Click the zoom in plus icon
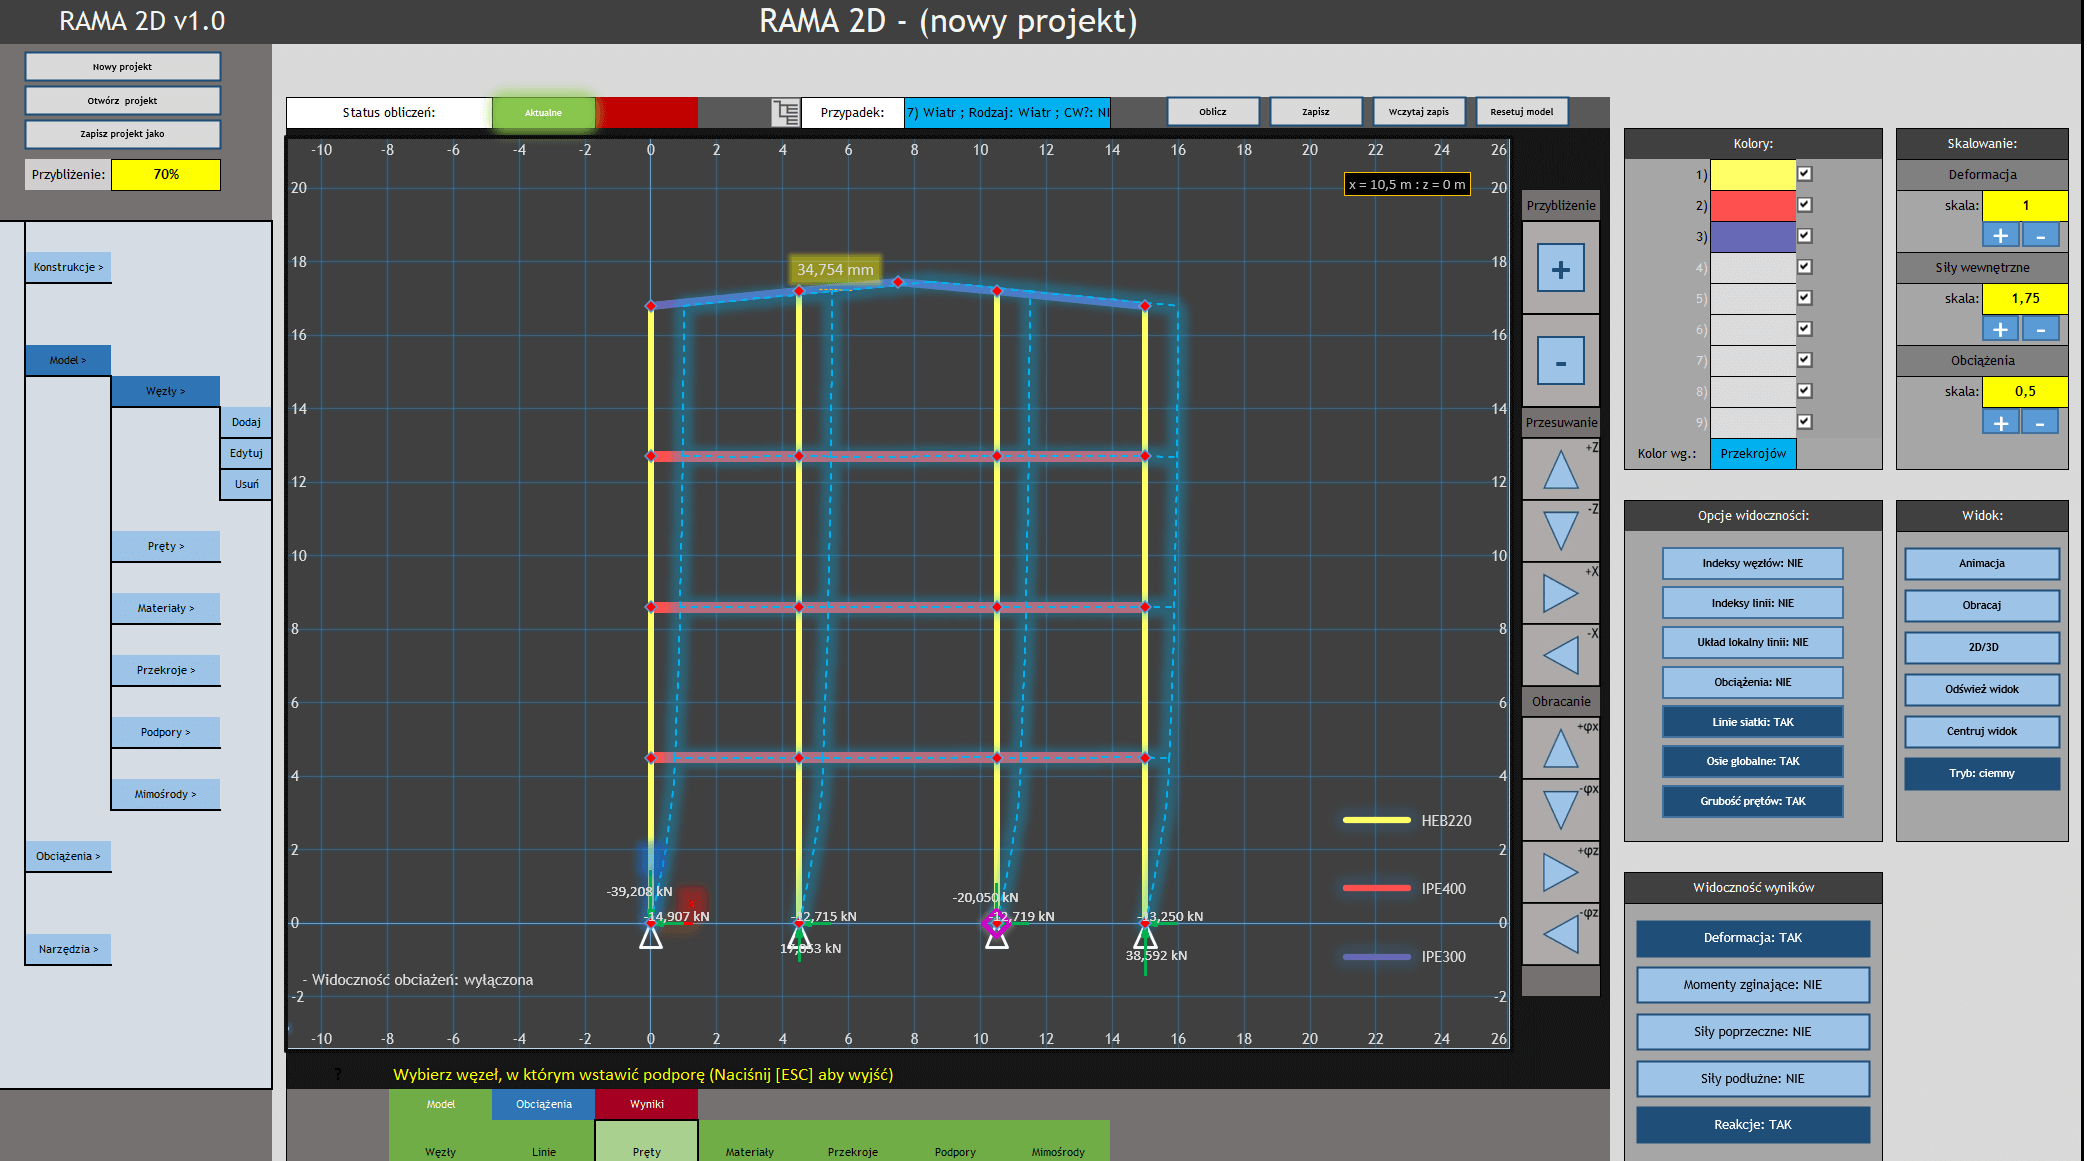The height and width of the screenshot is (1161, 2087). [x=1560, y=269]
